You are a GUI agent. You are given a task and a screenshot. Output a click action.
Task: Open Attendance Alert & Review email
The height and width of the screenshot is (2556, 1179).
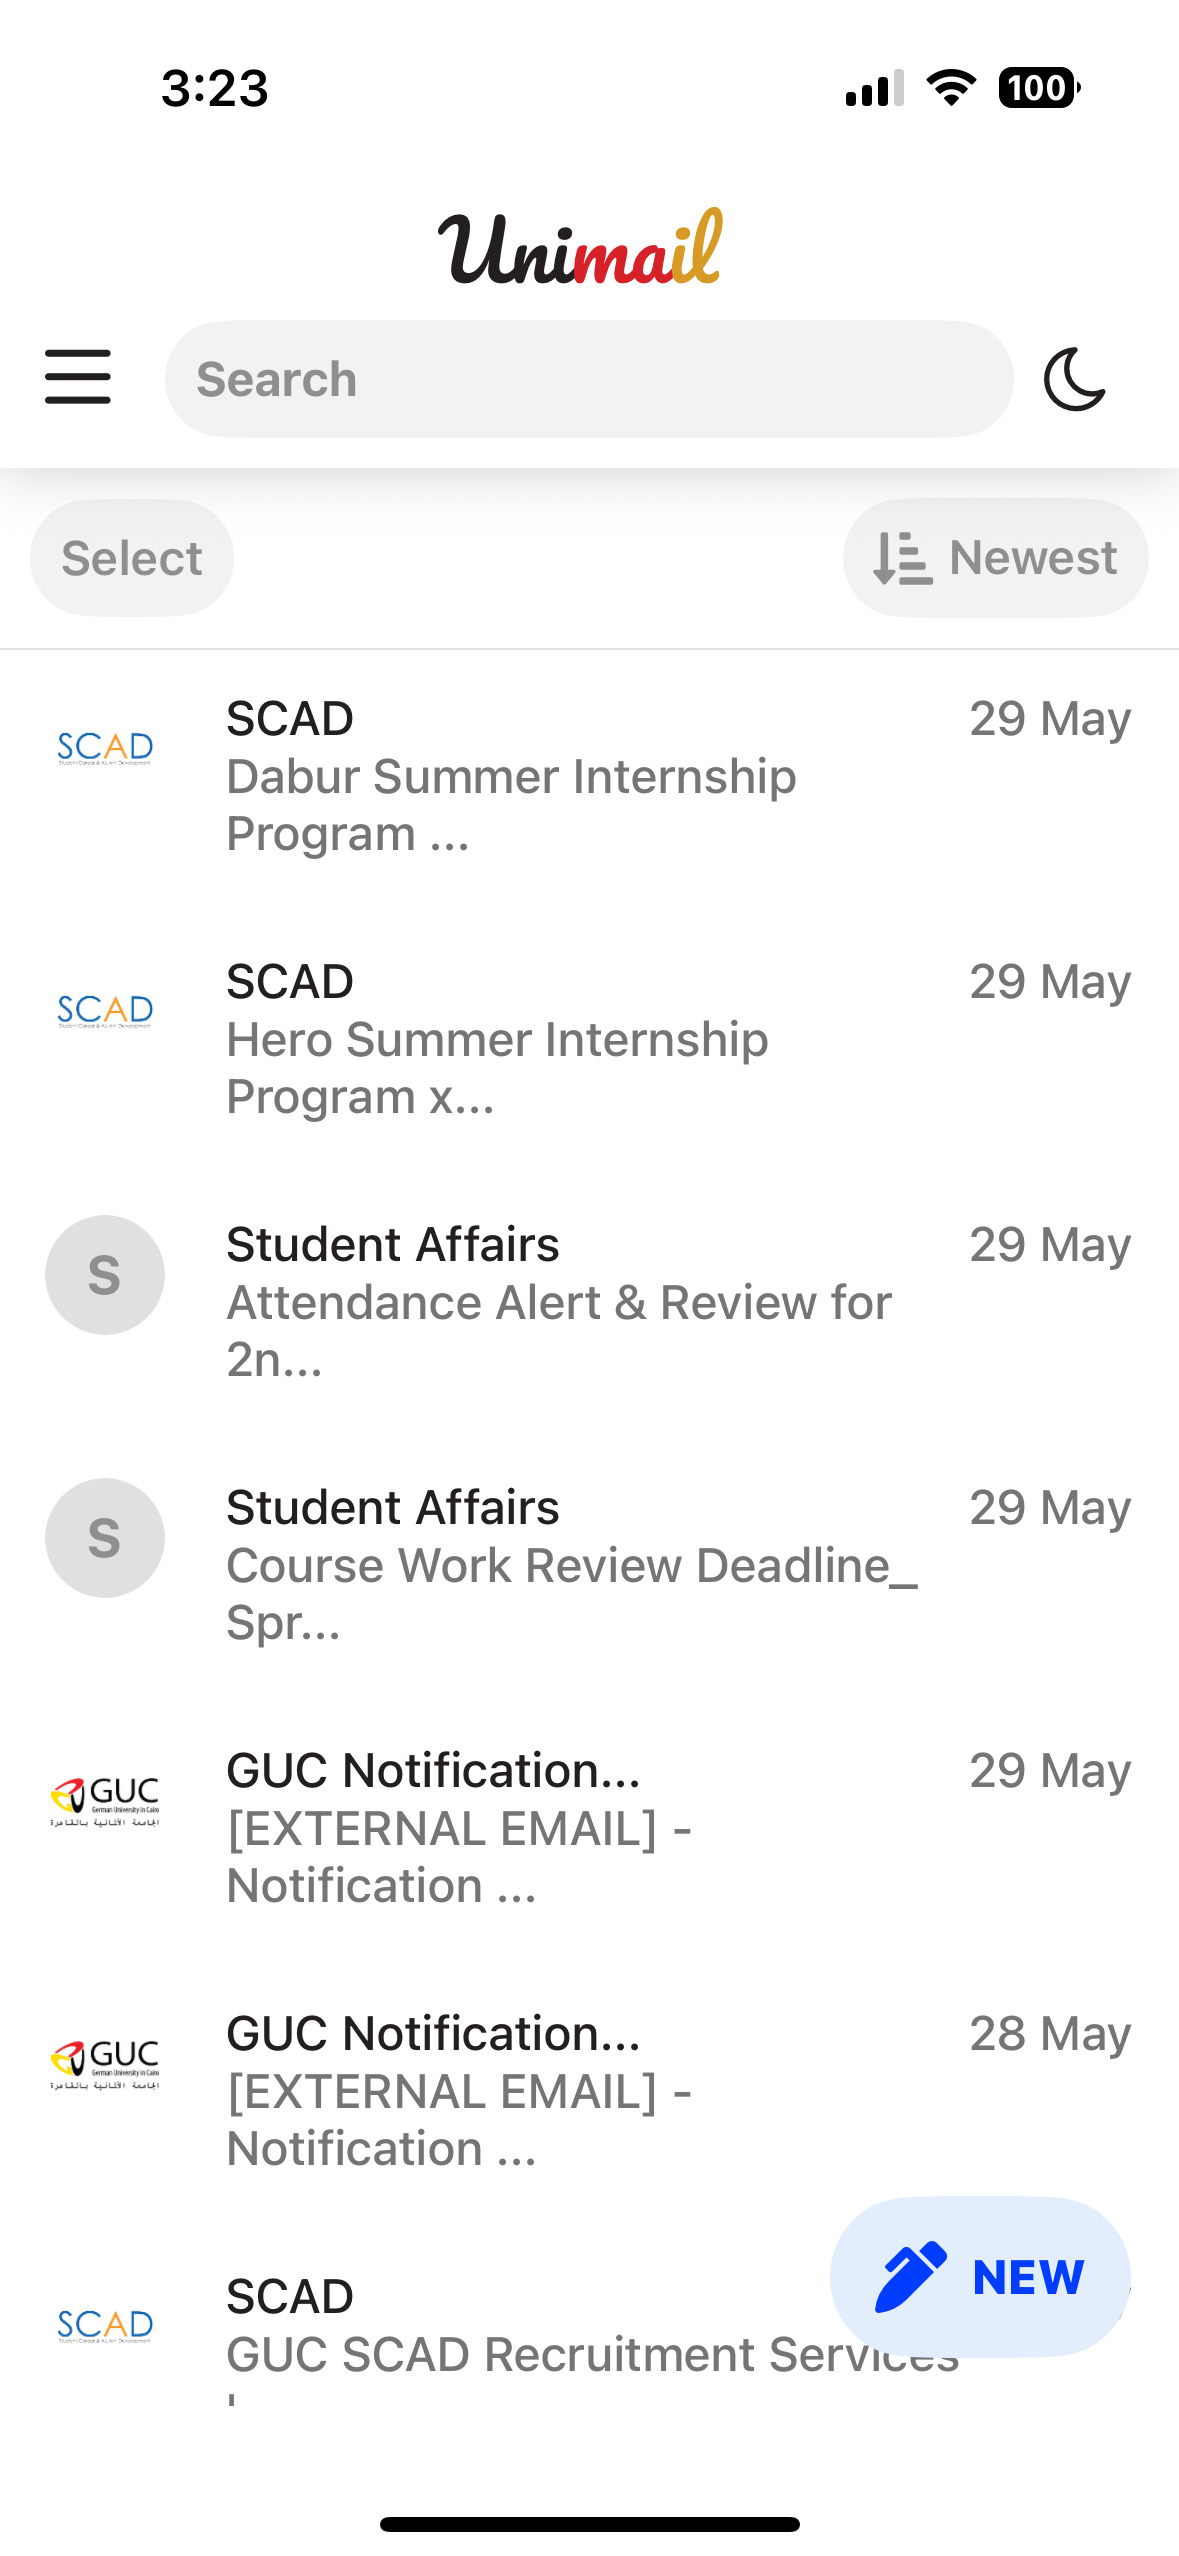[589, 1303]
